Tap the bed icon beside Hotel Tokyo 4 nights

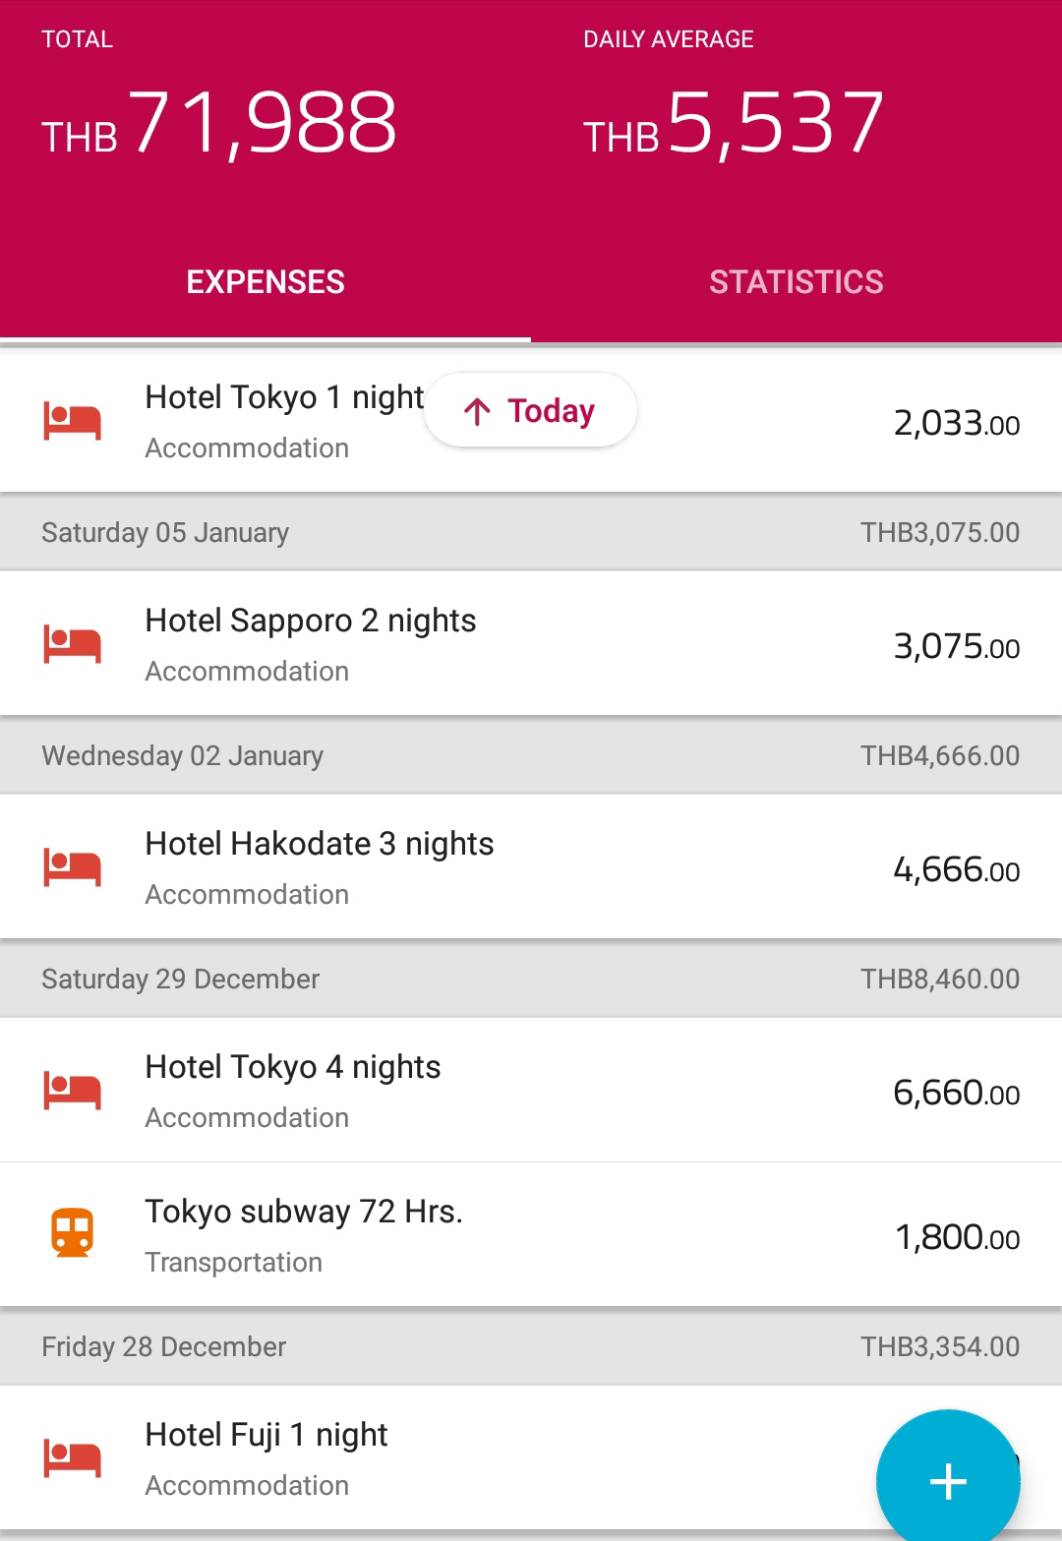pos(72,1091)
